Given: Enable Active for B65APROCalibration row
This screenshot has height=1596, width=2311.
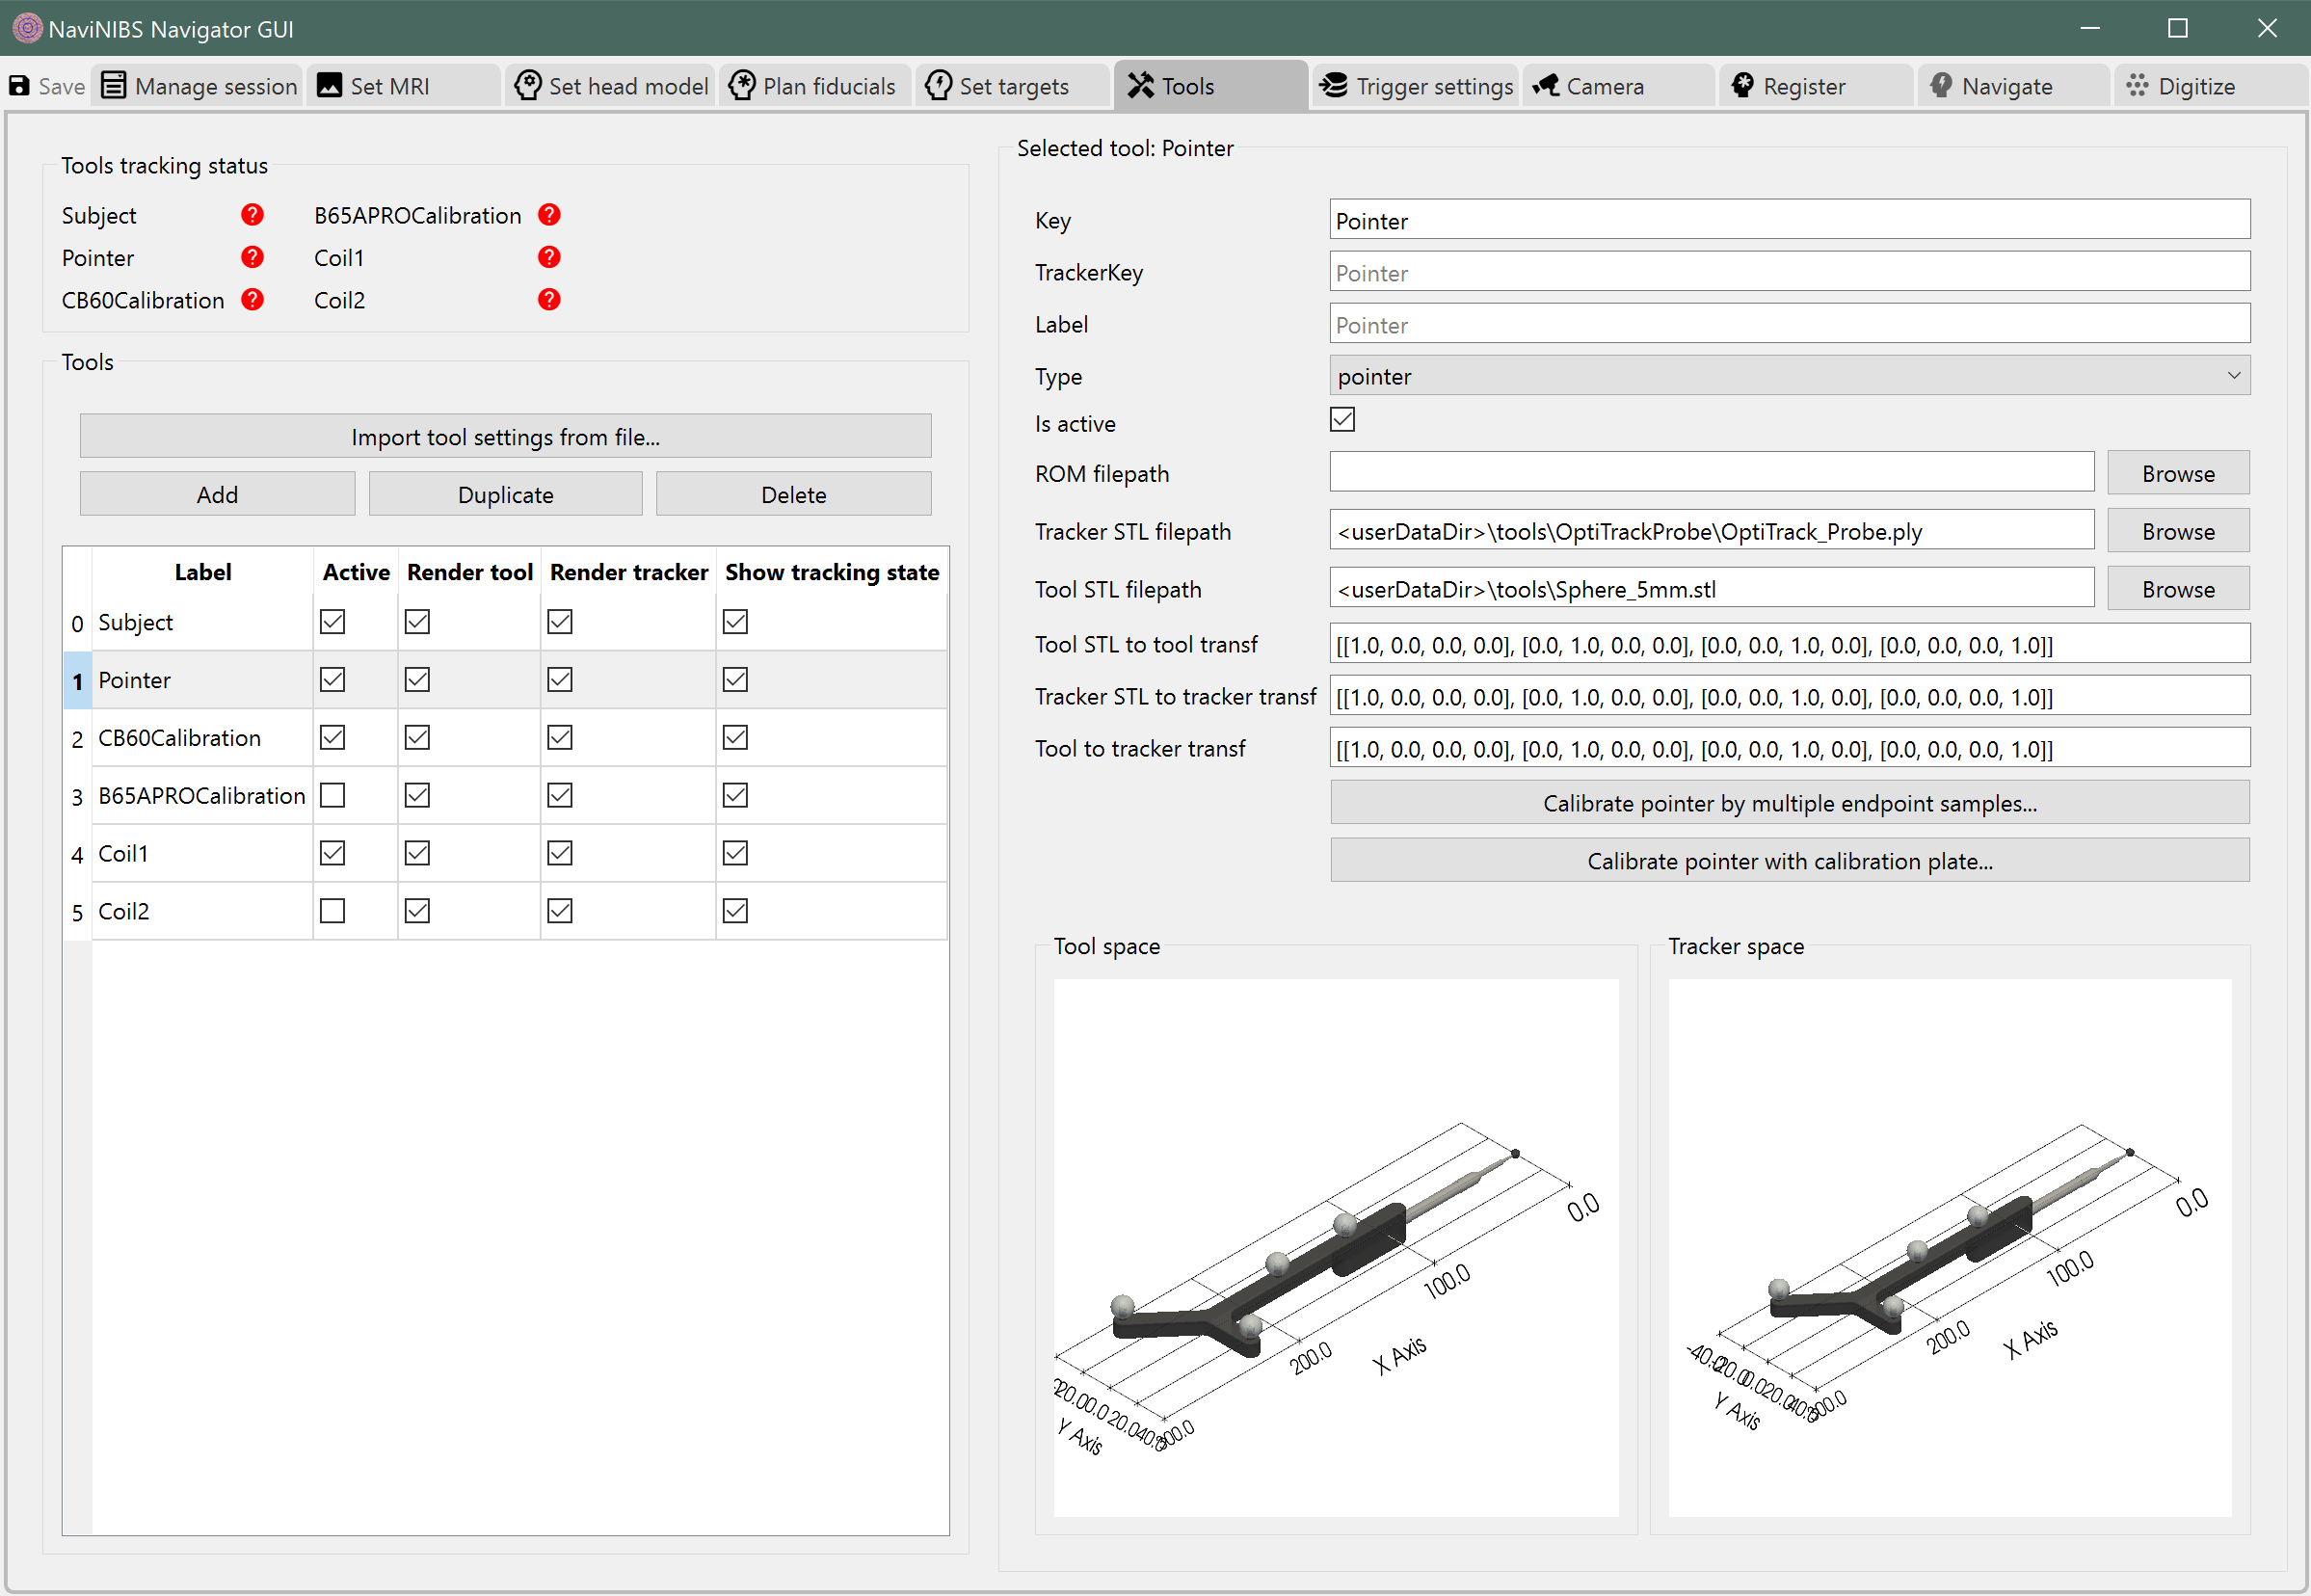Looking at the screenshot, I should (332, 795).
